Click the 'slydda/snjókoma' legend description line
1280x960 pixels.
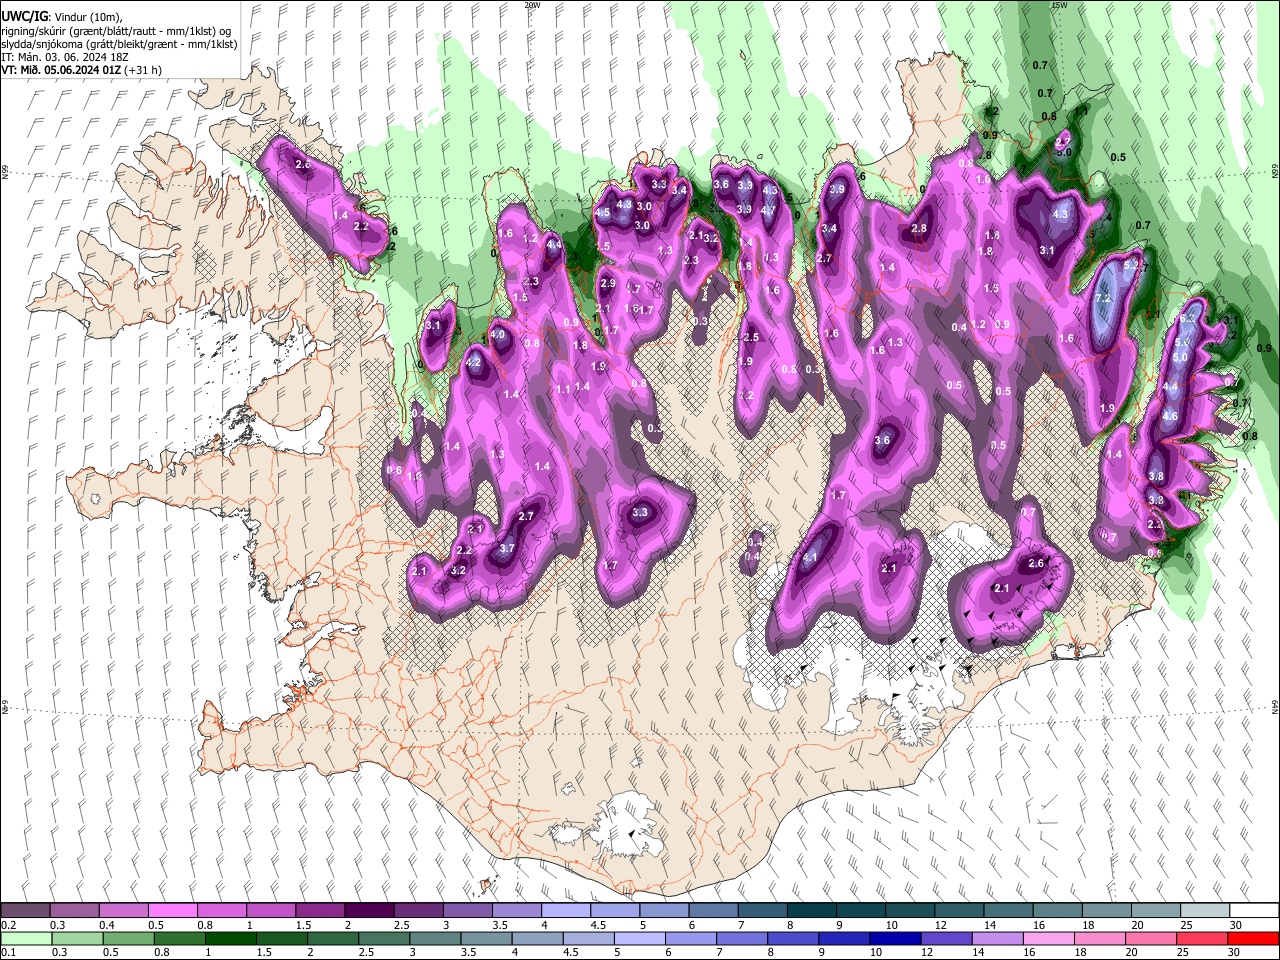tap(119, 44)
